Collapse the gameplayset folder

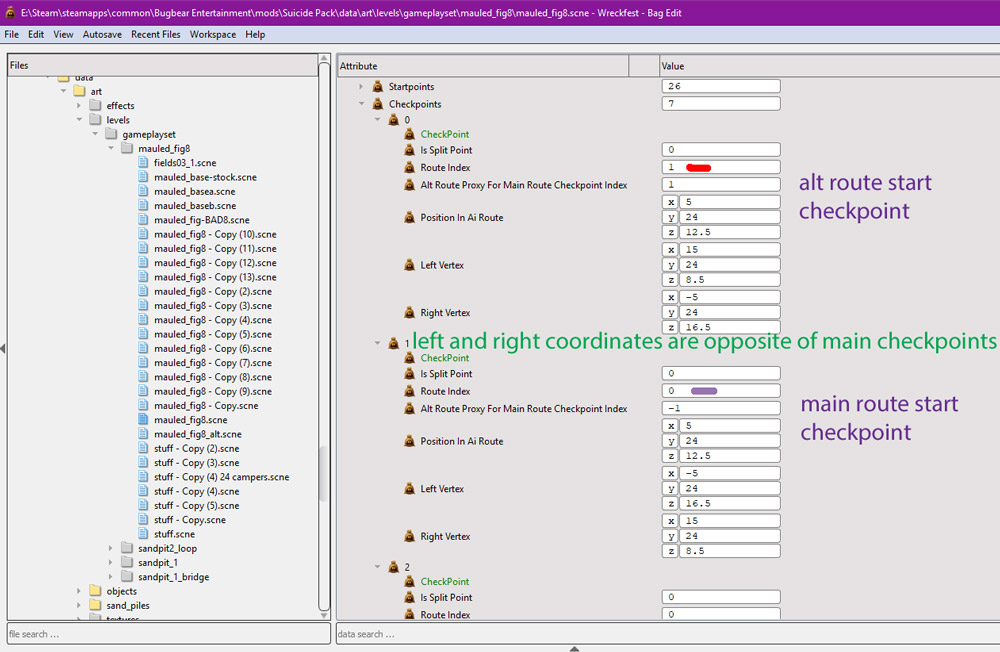95,134
